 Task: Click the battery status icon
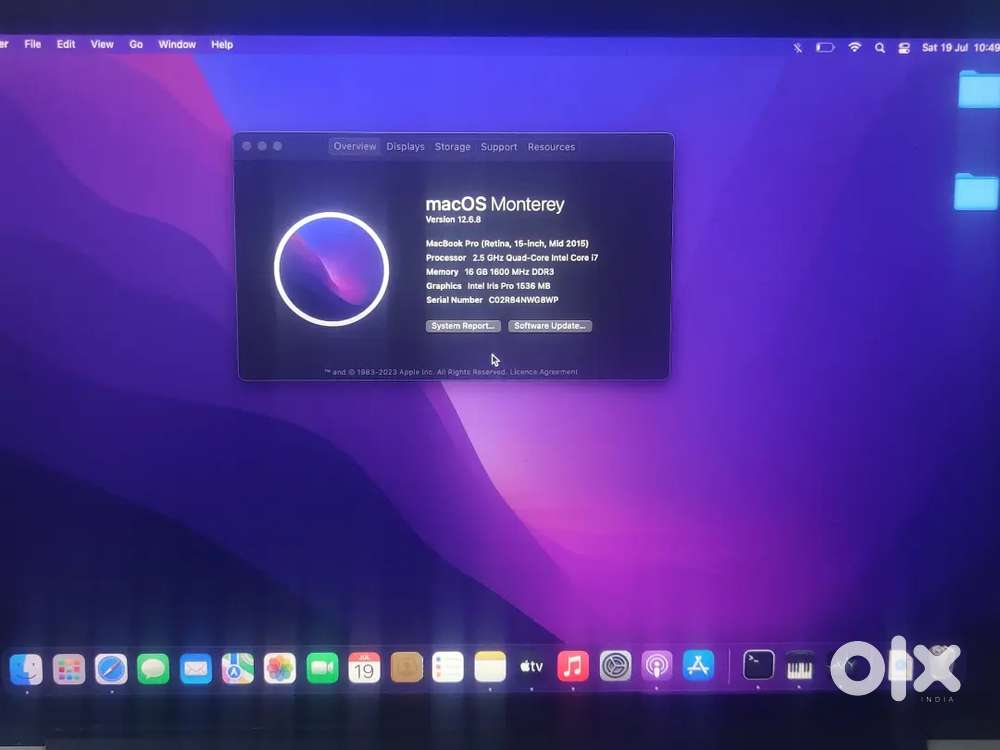tap(825, 47)
